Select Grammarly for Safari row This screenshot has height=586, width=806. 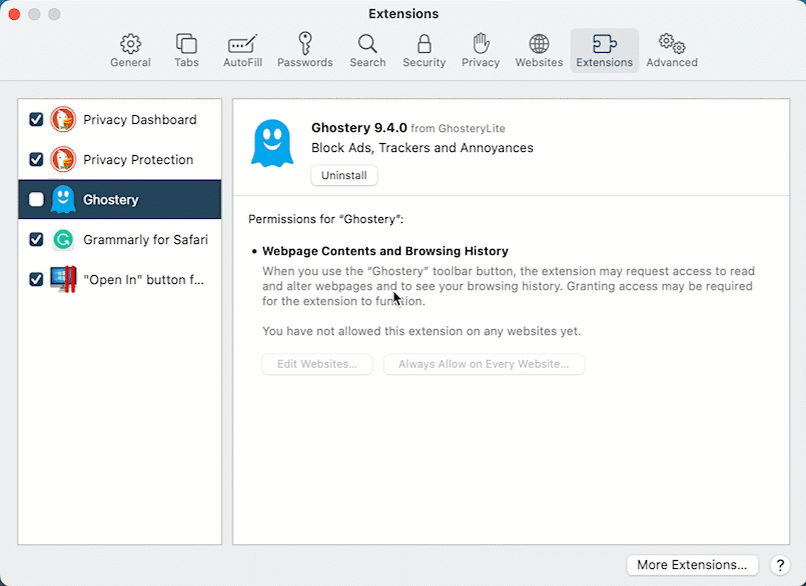(120, 240)
